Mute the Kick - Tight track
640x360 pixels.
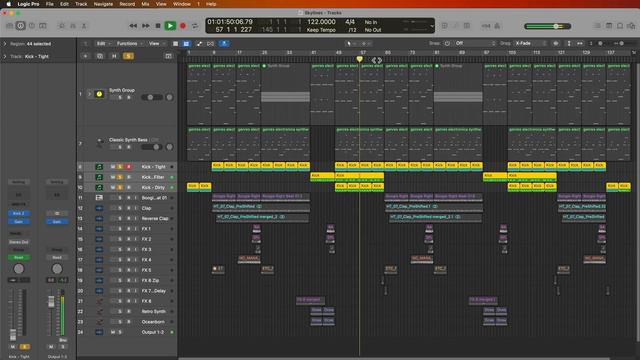pos(113,167)
